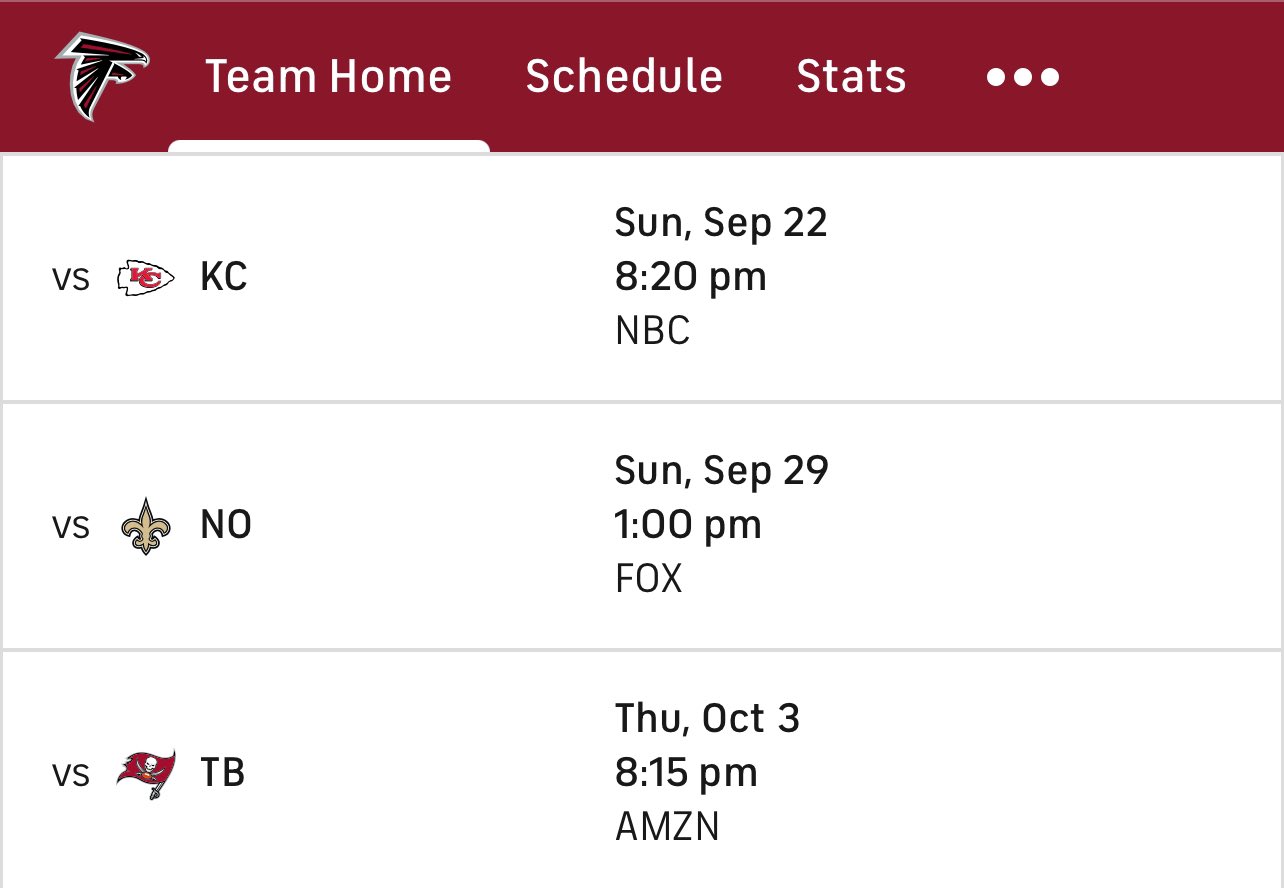
Task: Select the NO team abbreviation
Action: (226, 525)
